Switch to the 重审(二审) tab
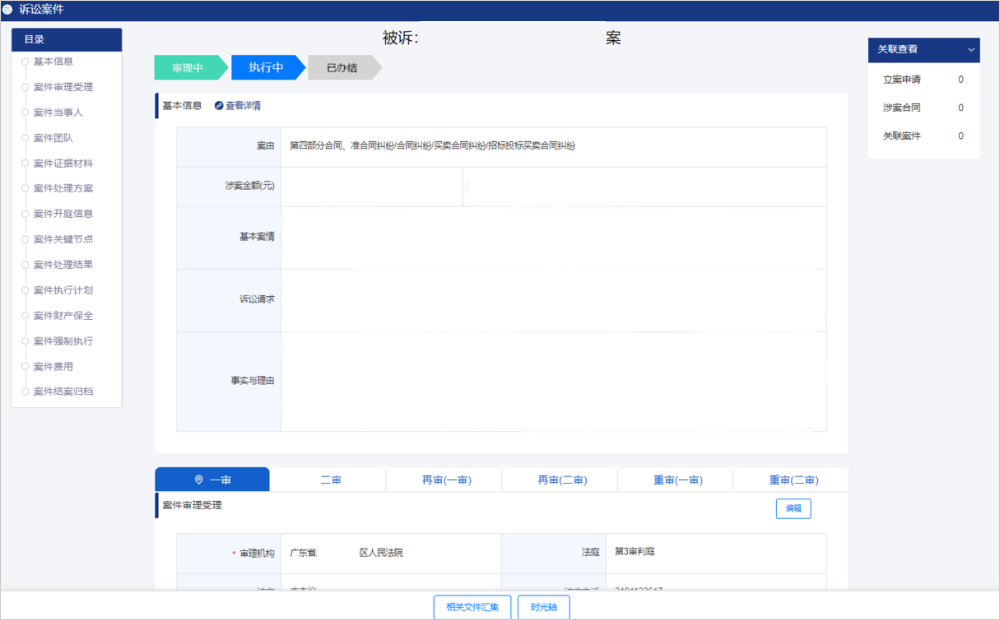This screenshot has width=1000, height=620. pyautogui.click(x=792, y=480)
